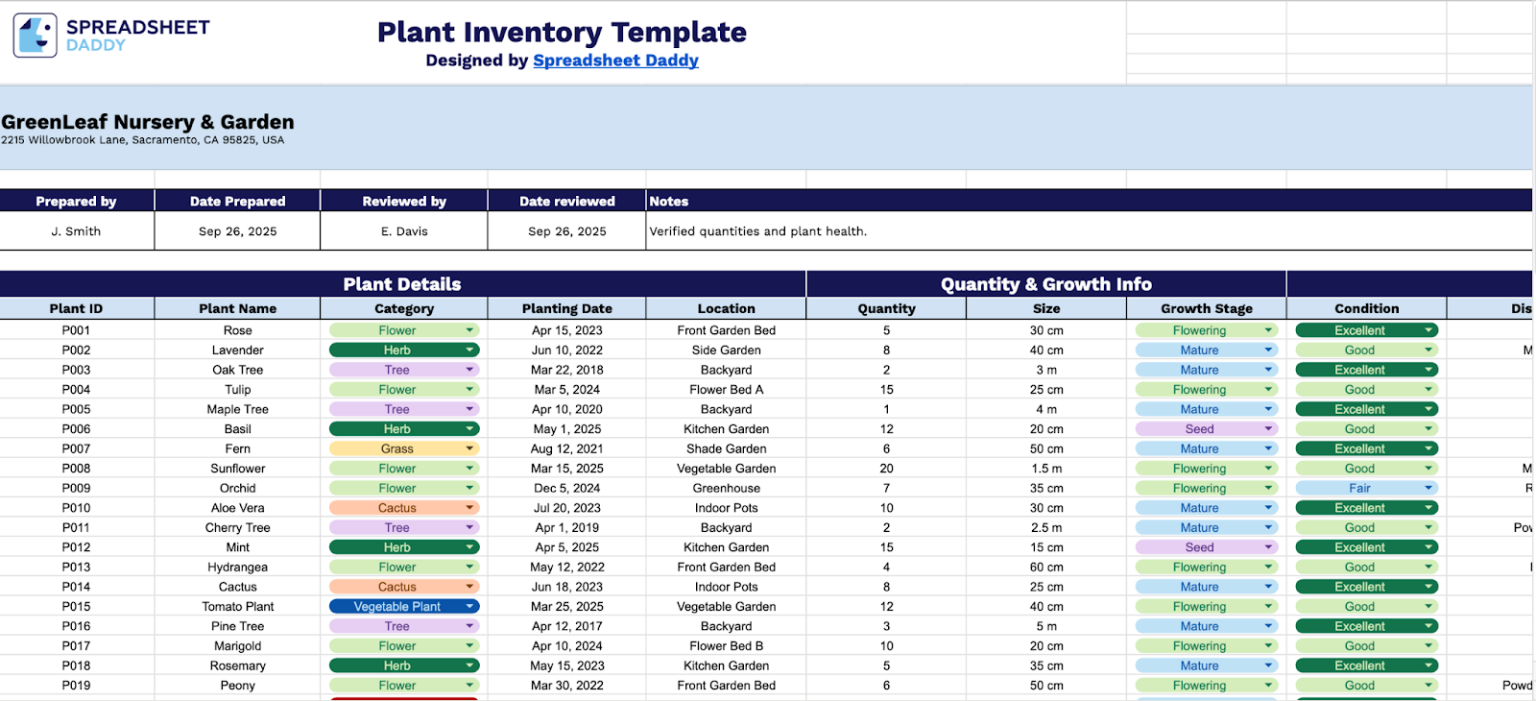Screen dimensions: 1536x701
Task: Follow the Spreadsheet Daddy hyperlink
Action: click(616, 60)
